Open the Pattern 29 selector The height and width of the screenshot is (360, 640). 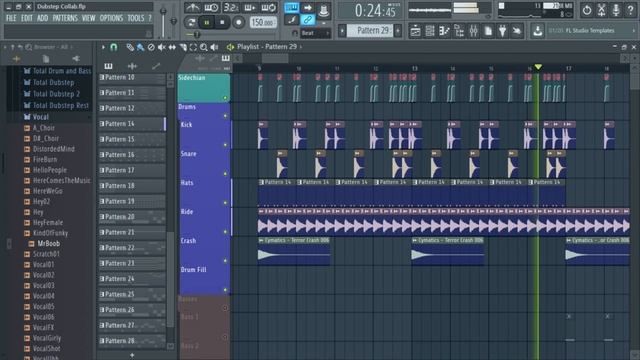(370, 31)
